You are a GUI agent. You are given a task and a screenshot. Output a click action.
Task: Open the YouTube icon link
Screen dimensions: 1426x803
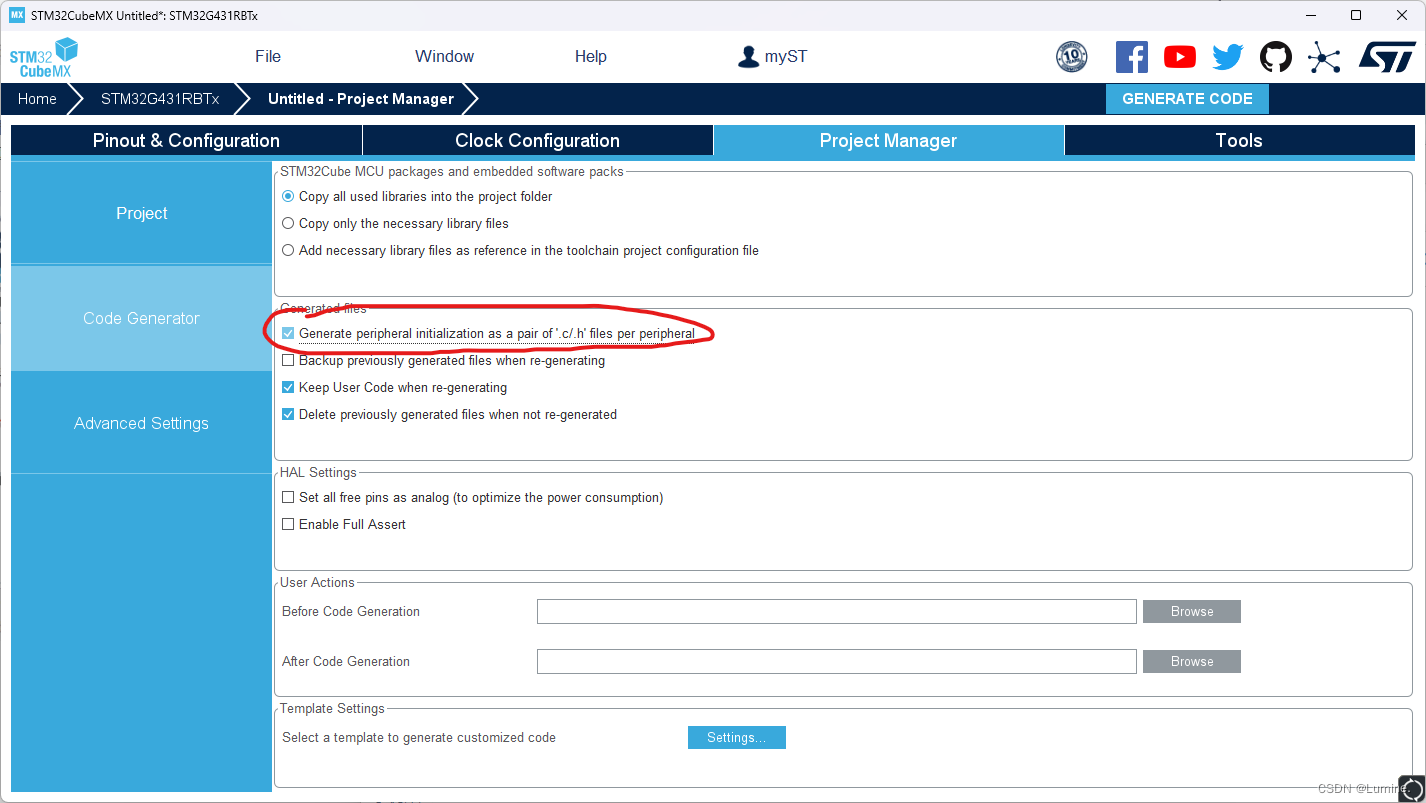1180,57
